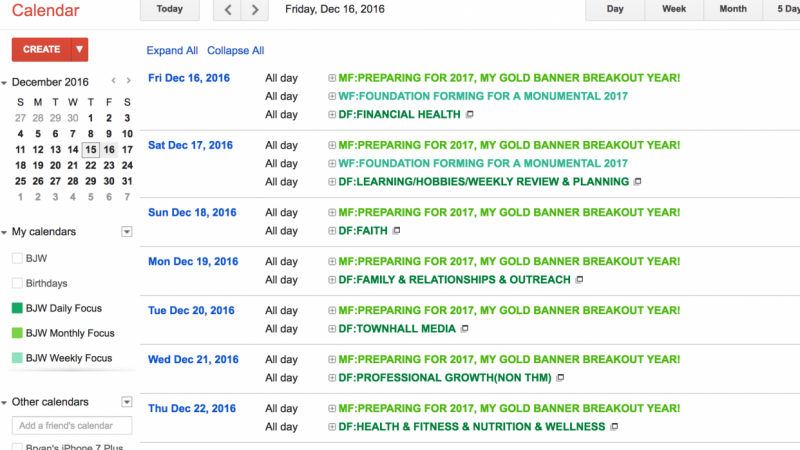Click the Today button
Screen dimensions: 800x450
(170, 9)
